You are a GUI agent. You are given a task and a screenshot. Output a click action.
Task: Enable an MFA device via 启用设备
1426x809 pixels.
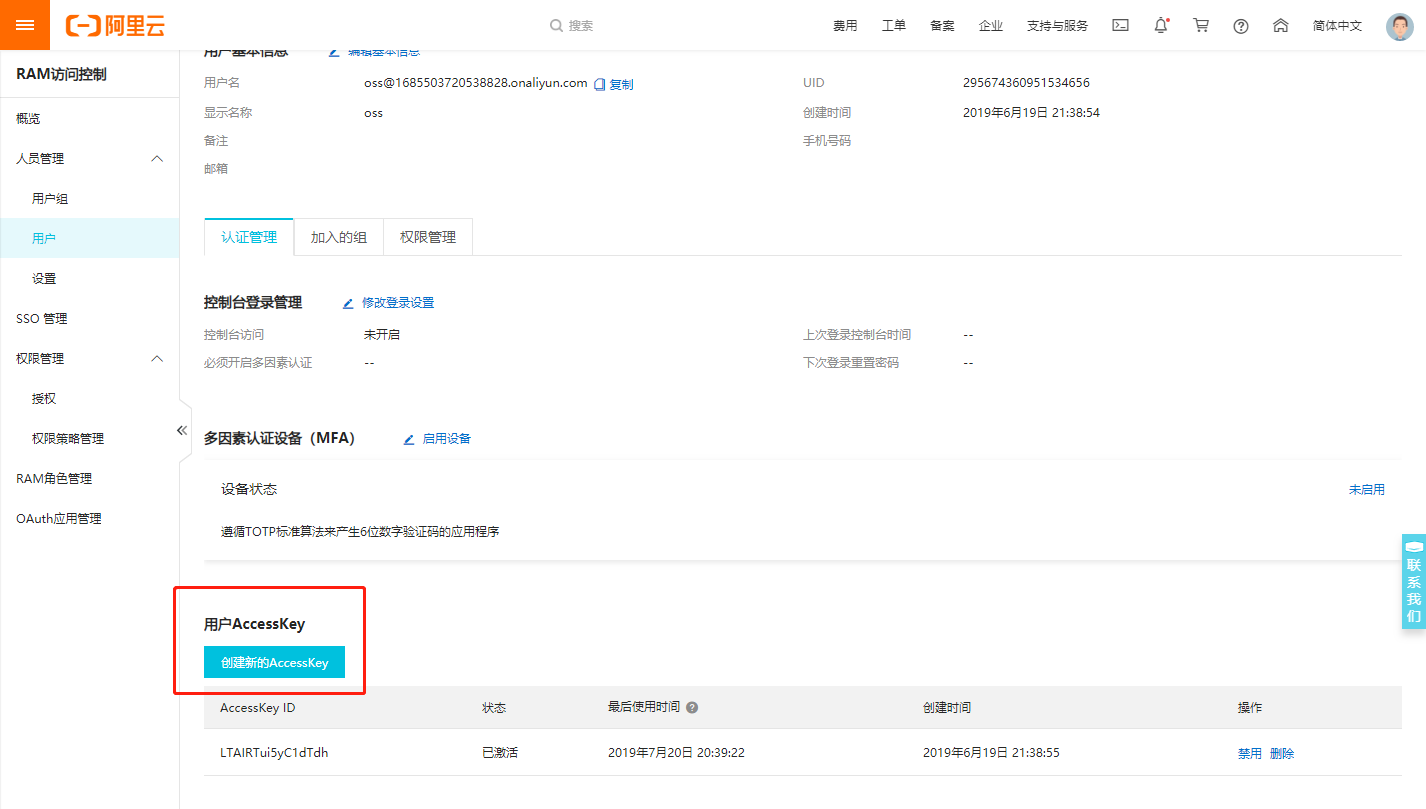tap(448, 438)
